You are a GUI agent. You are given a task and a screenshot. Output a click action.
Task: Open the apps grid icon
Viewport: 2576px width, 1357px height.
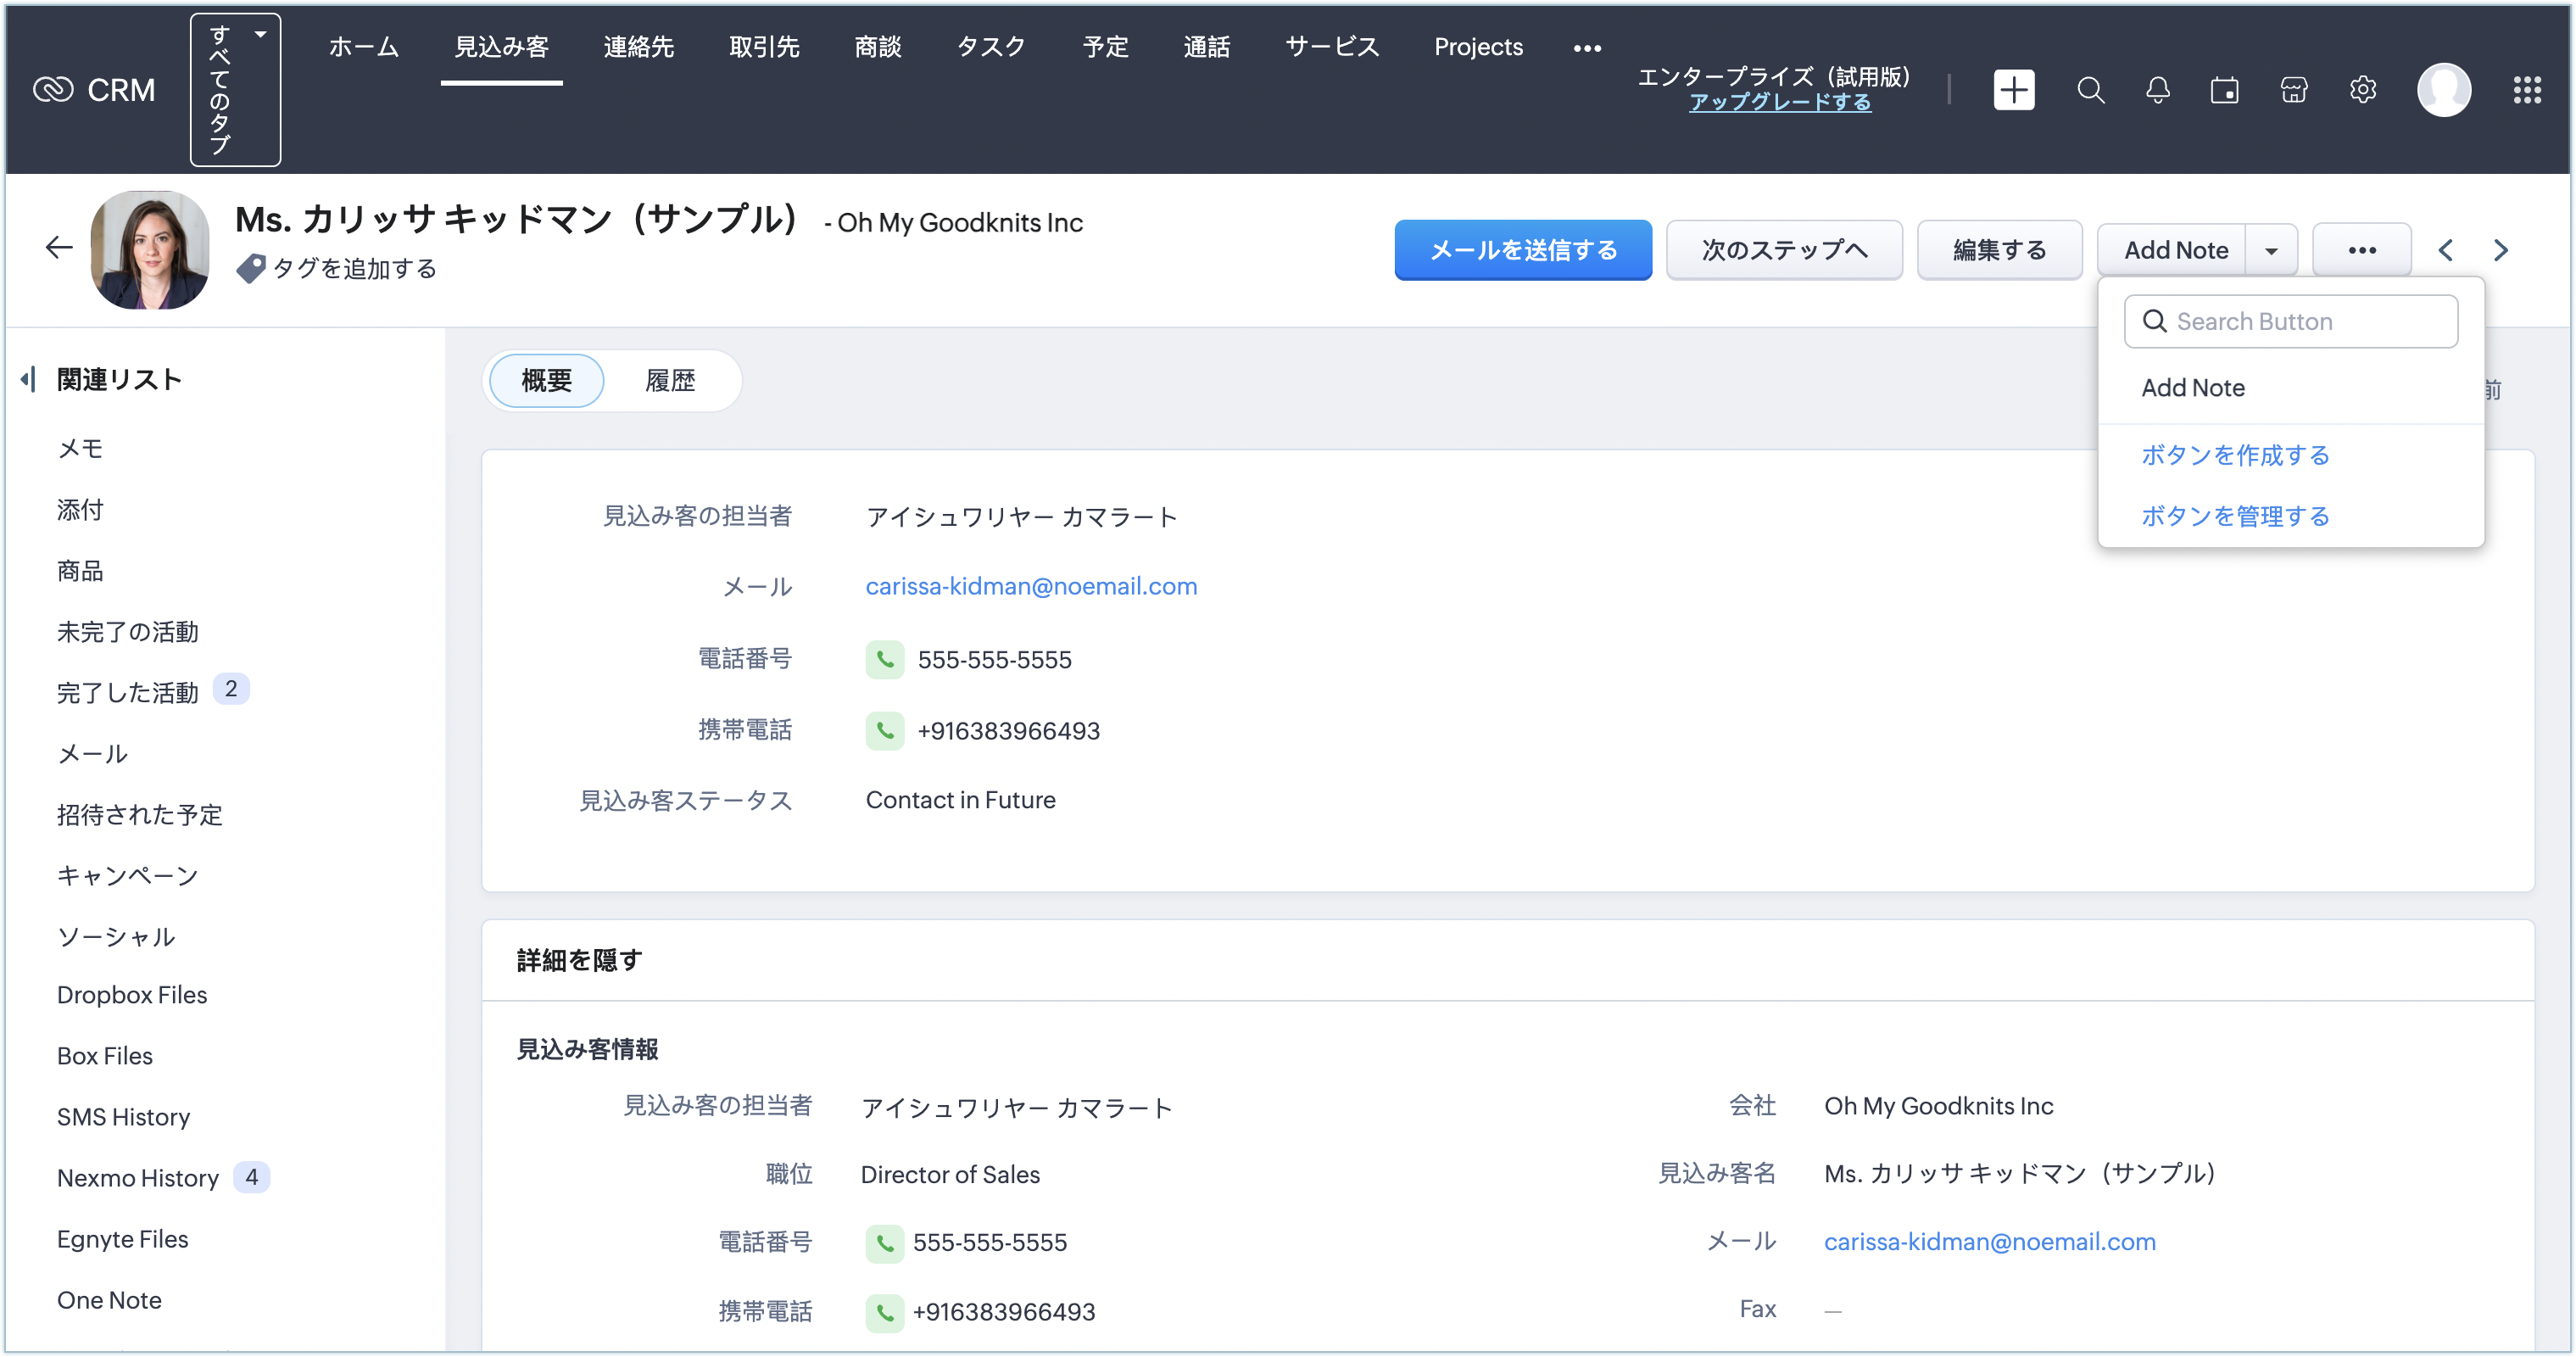(2527, 90)
